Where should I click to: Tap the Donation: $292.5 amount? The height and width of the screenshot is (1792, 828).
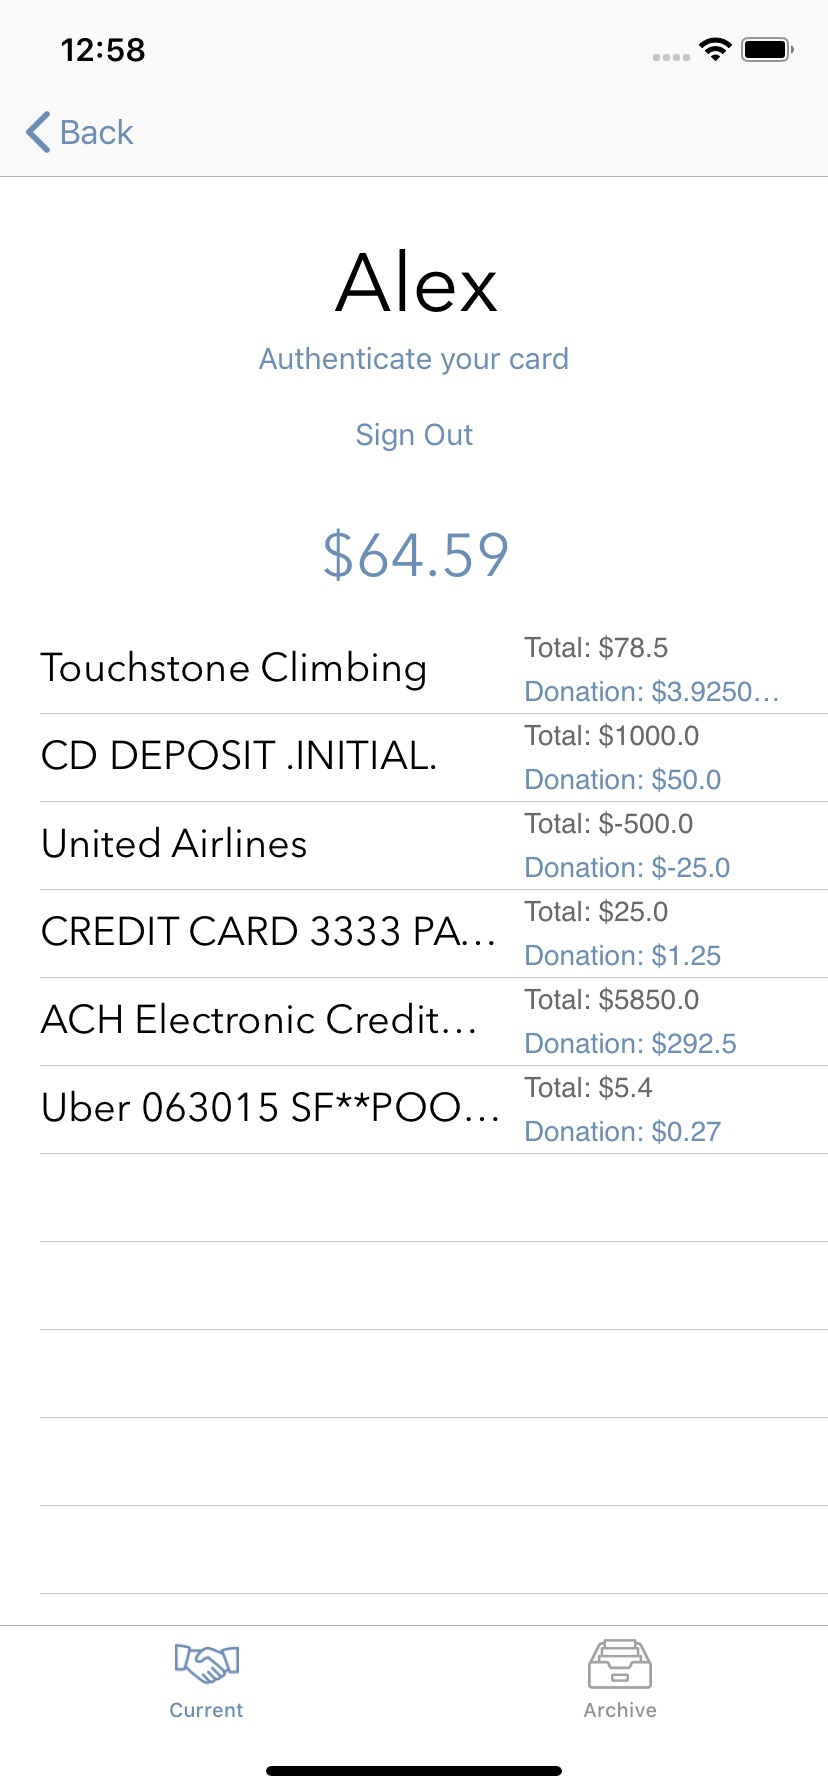(x=630, y=1044)
